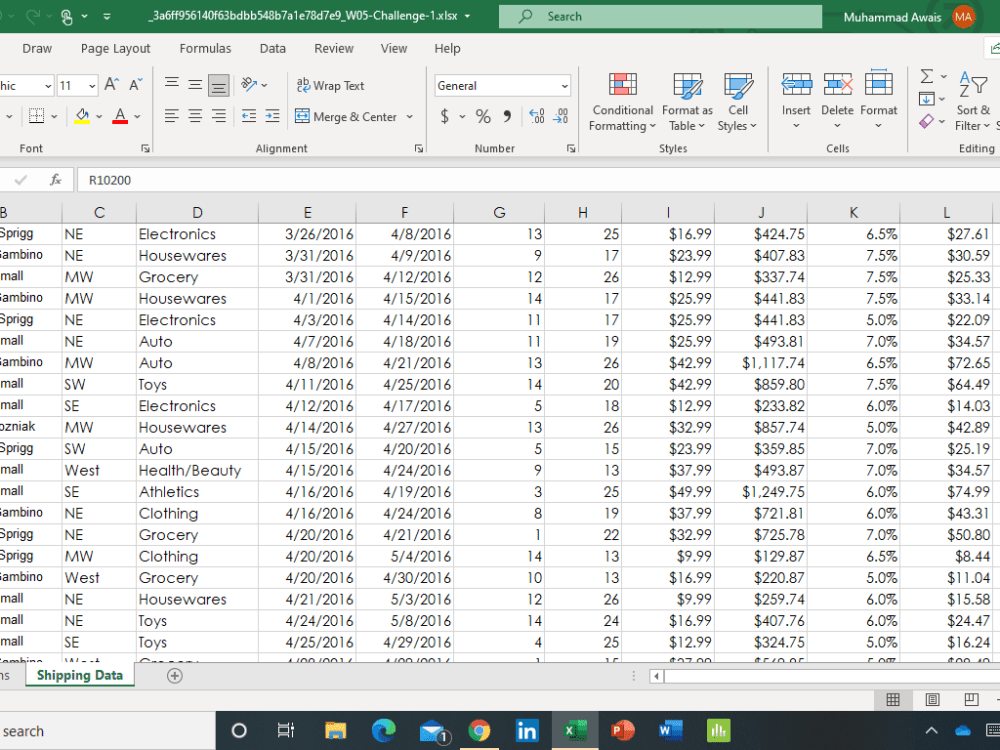Center text horizontally
This screenshot has height=750, width=1000.
(195, 116)
